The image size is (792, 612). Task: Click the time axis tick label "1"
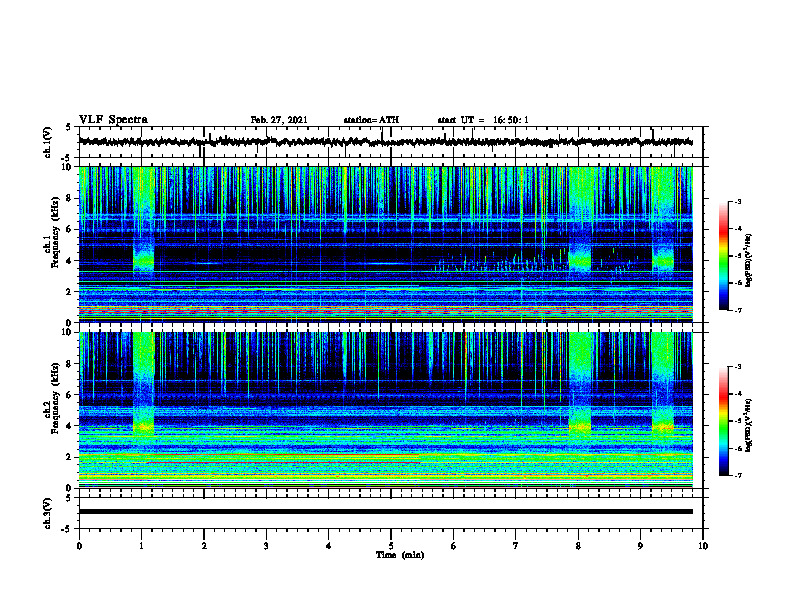[x=141, y=546]
